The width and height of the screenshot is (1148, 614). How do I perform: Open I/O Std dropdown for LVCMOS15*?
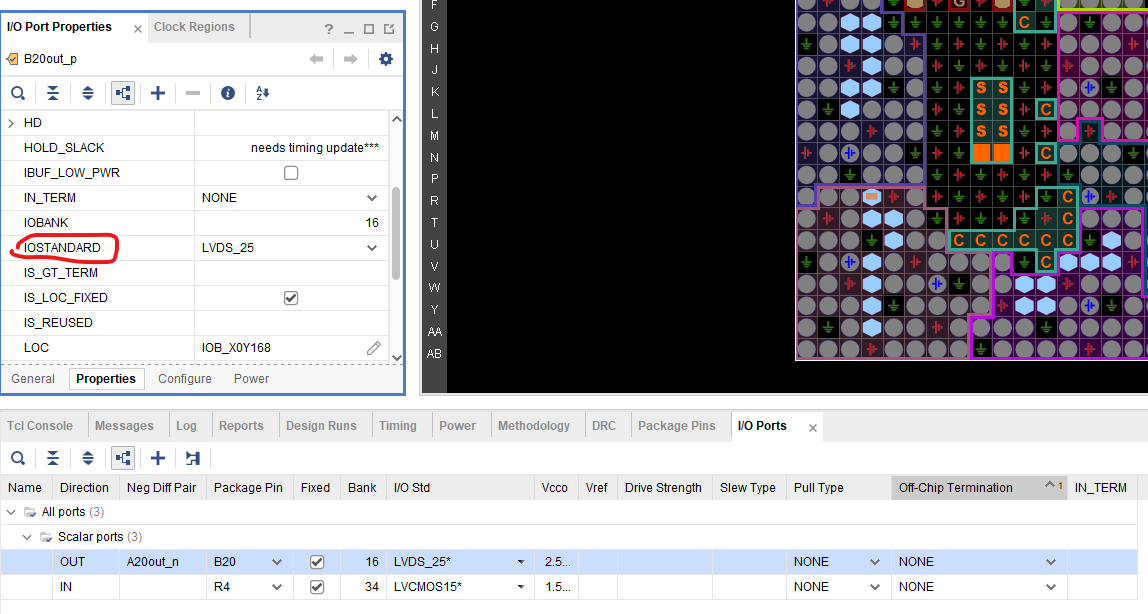pos(521,587)
